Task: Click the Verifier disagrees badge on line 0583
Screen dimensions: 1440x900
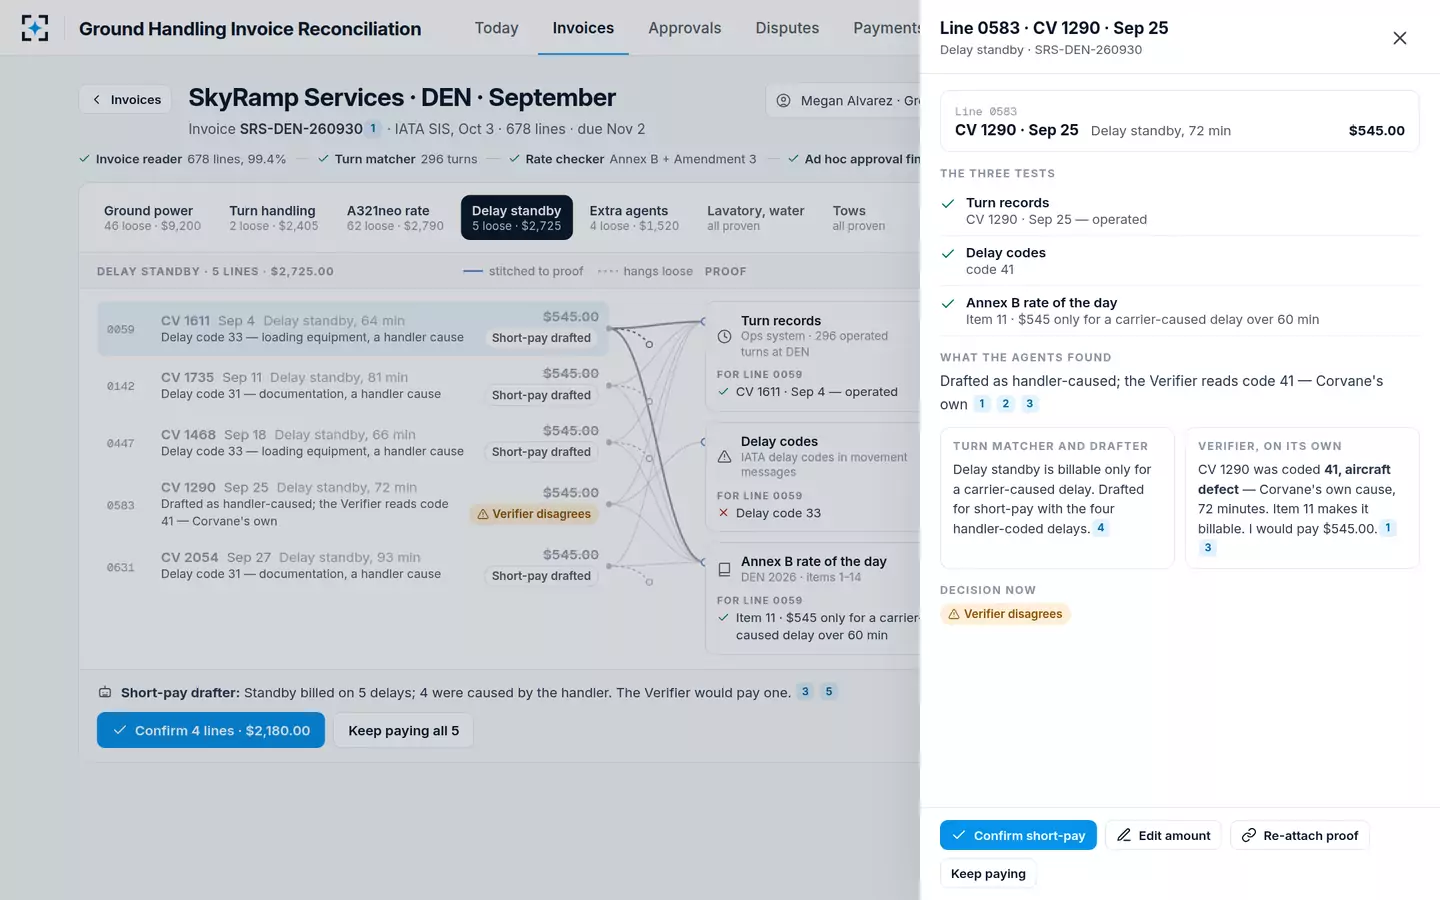Action: (534, 514)
